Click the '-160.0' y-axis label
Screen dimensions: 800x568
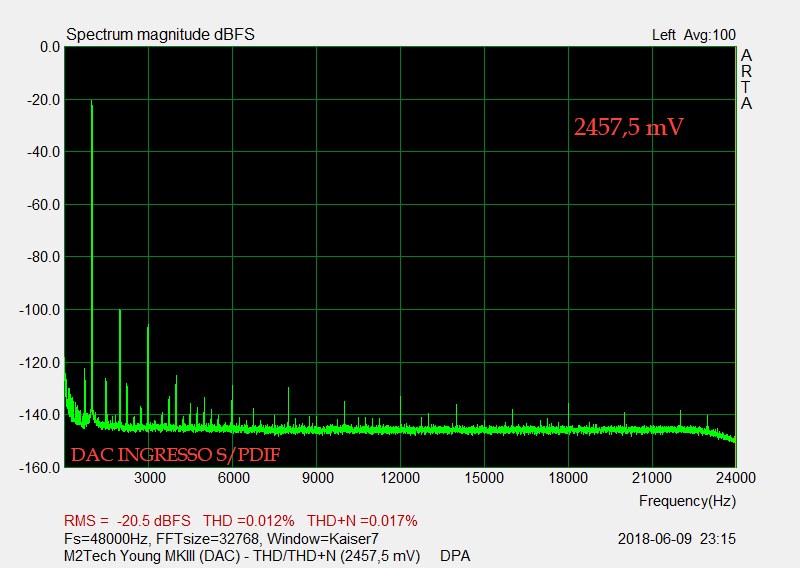coord(40,467)
